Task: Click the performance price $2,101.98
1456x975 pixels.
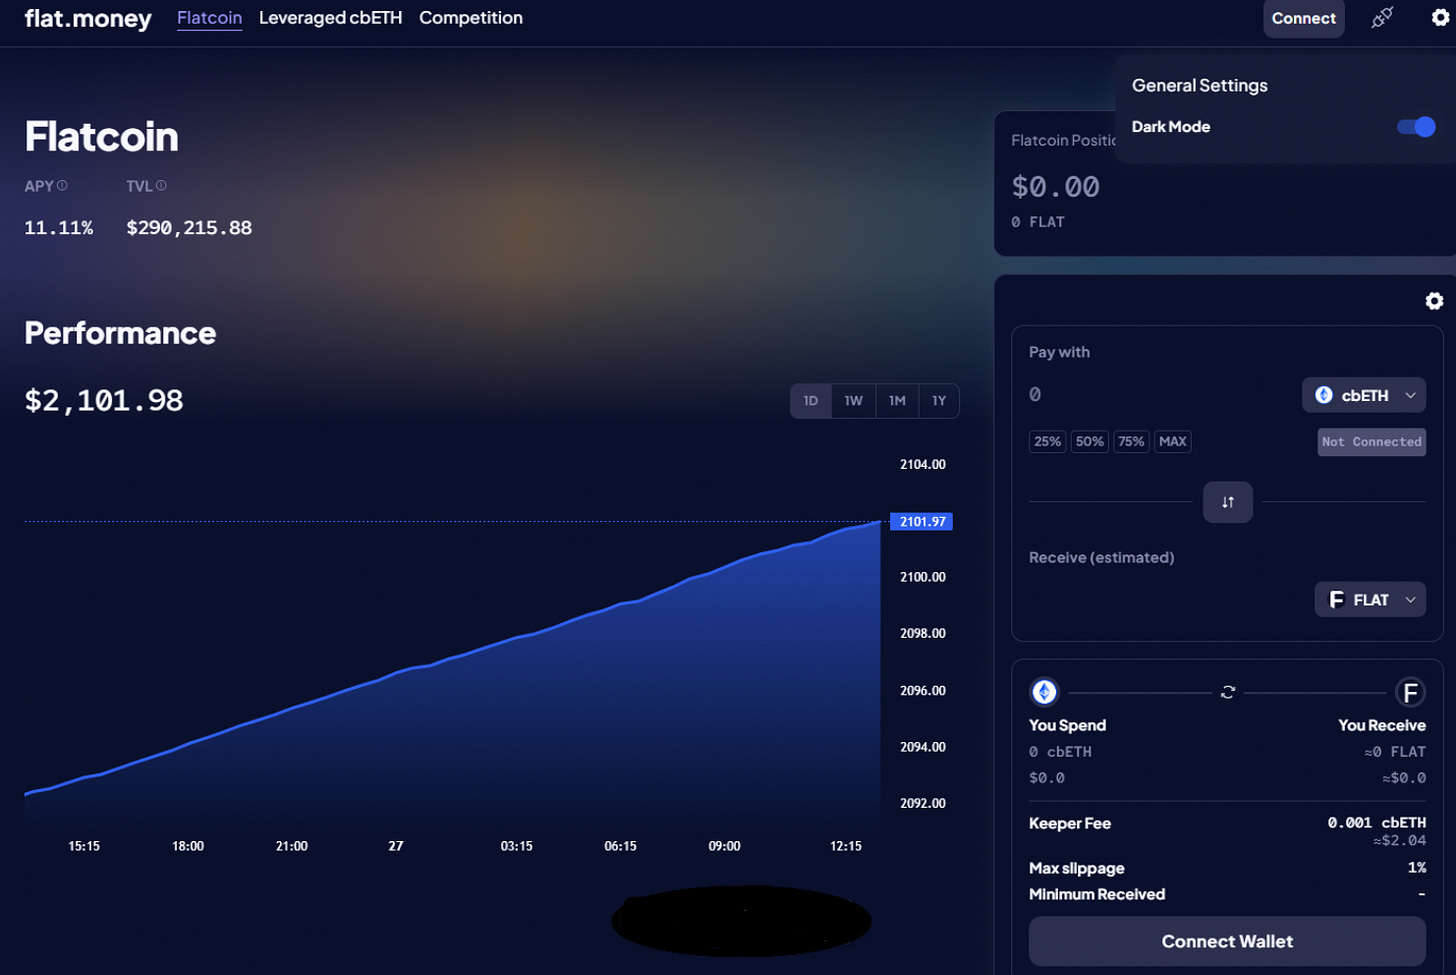Action: tap(104, 401)
